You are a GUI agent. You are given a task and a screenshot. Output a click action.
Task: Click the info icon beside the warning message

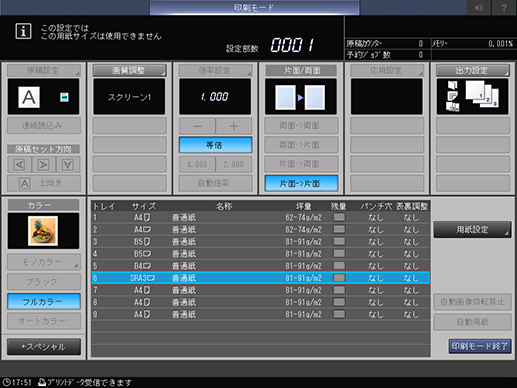tap(23, 31)
